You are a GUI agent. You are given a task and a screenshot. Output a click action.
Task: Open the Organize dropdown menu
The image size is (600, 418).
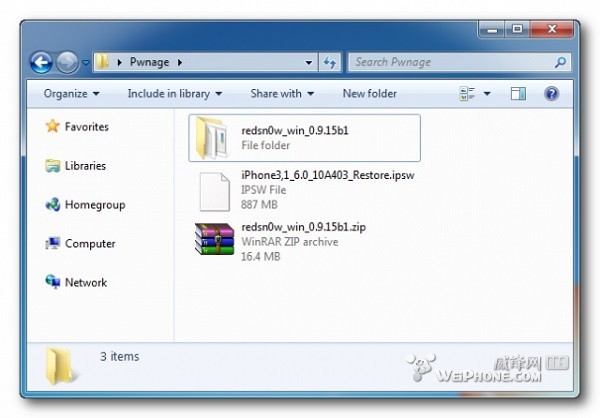[x=71, y=94]
